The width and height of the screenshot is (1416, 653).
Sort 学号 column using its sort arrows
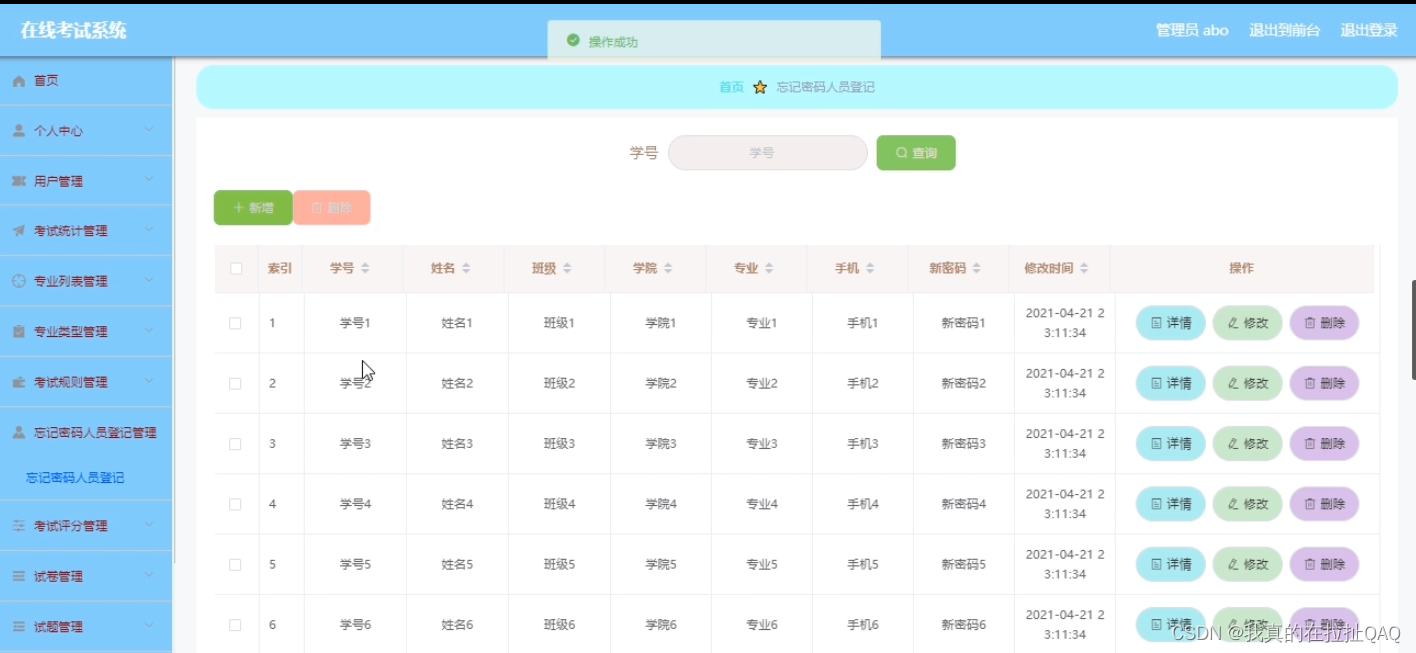365,269
